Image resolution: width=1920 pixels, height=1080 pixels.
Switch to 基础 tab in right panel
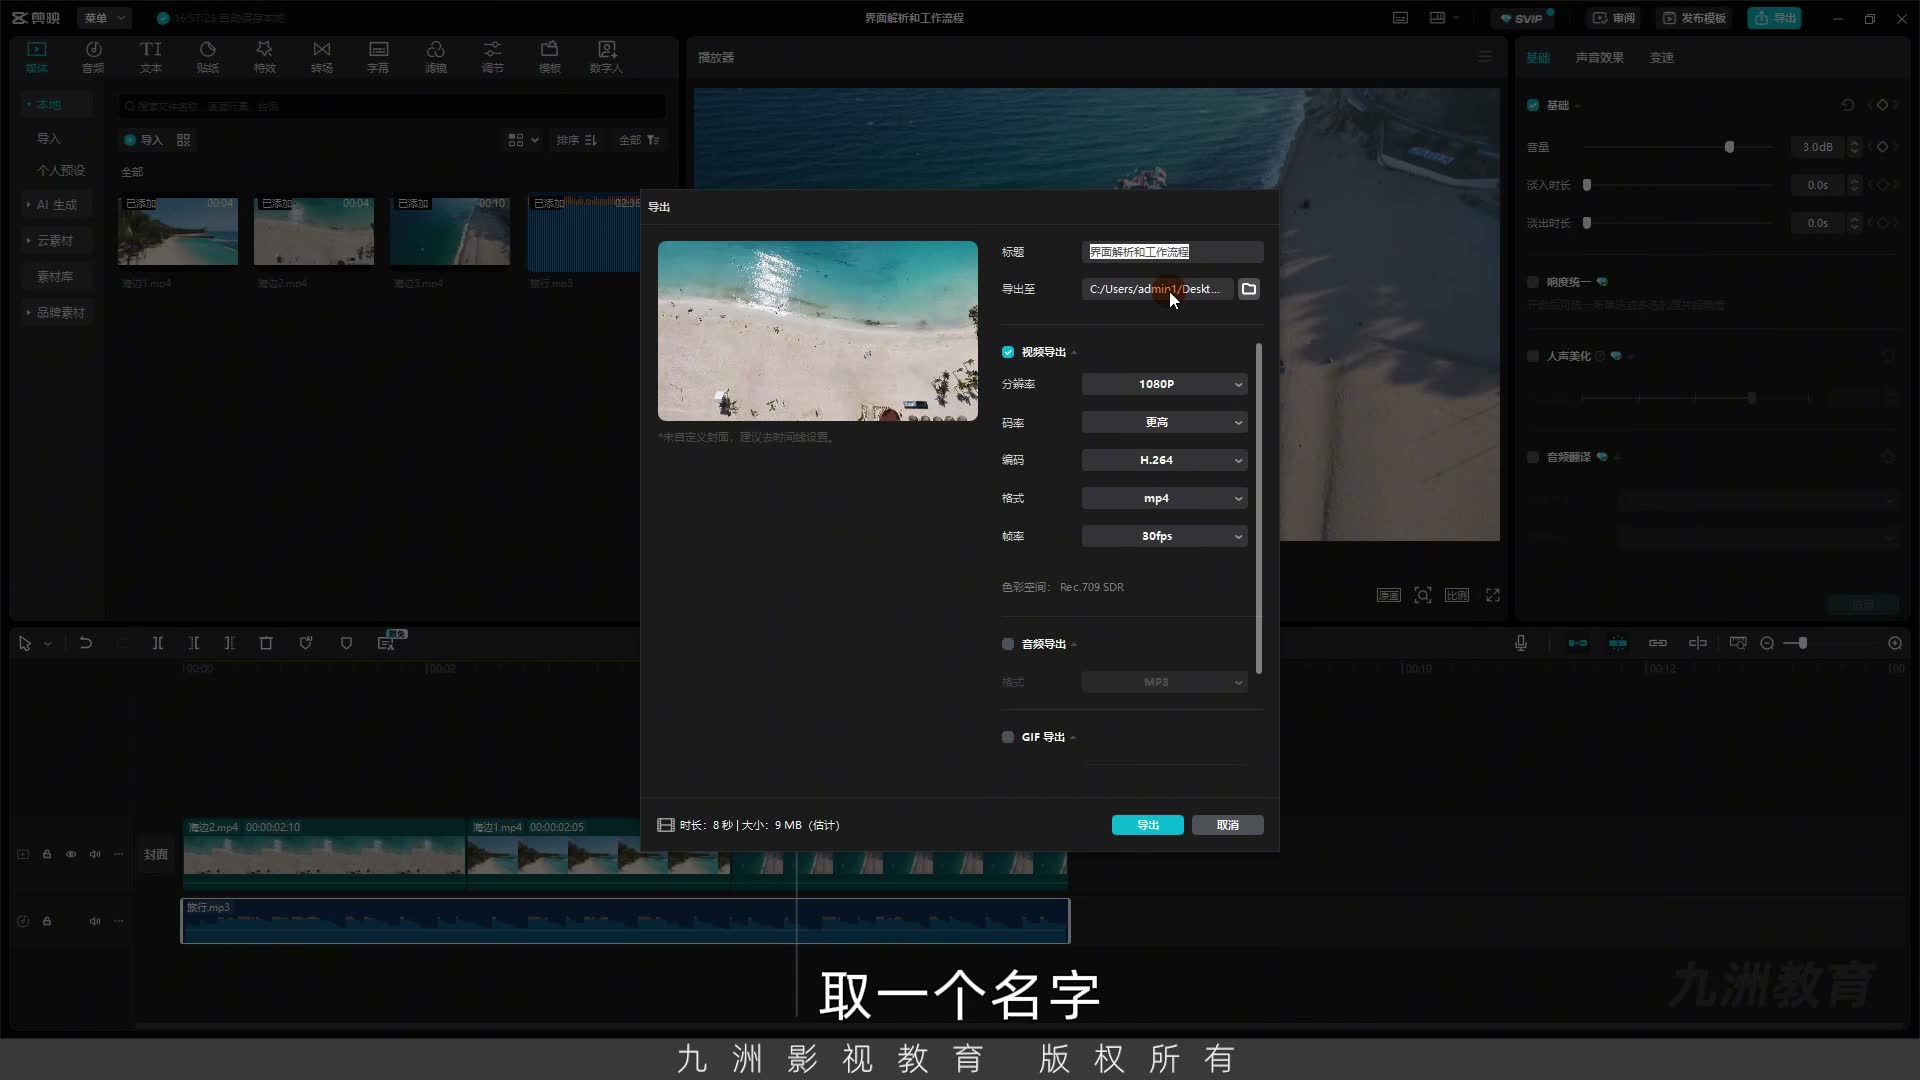pos(1538,57)
